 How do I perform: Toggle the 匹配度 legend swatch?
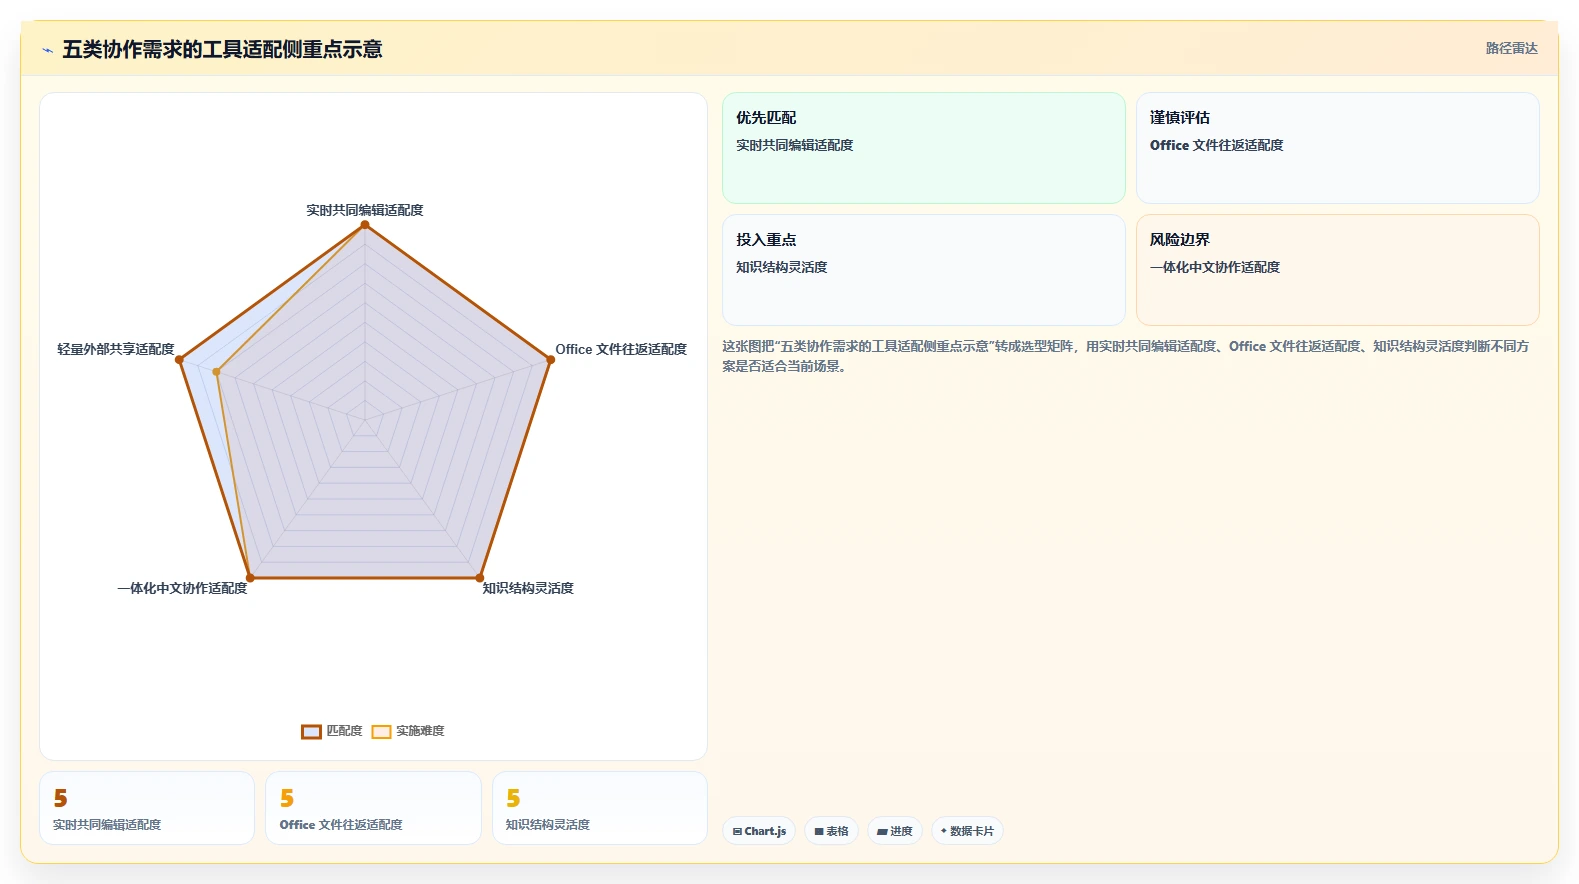311,731
